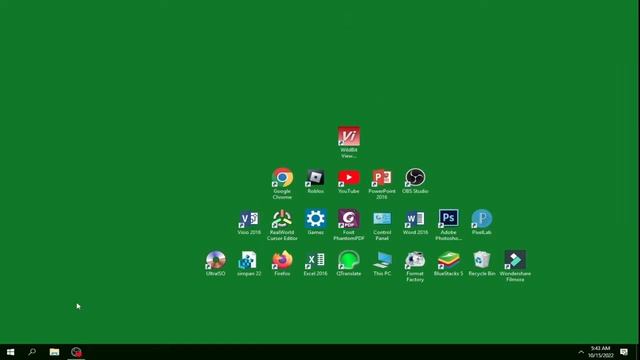Select the RealWorld Cursor Editor icon
This screenshot has width=640, height=360.
pyautogui.click(x=282, y=225)
